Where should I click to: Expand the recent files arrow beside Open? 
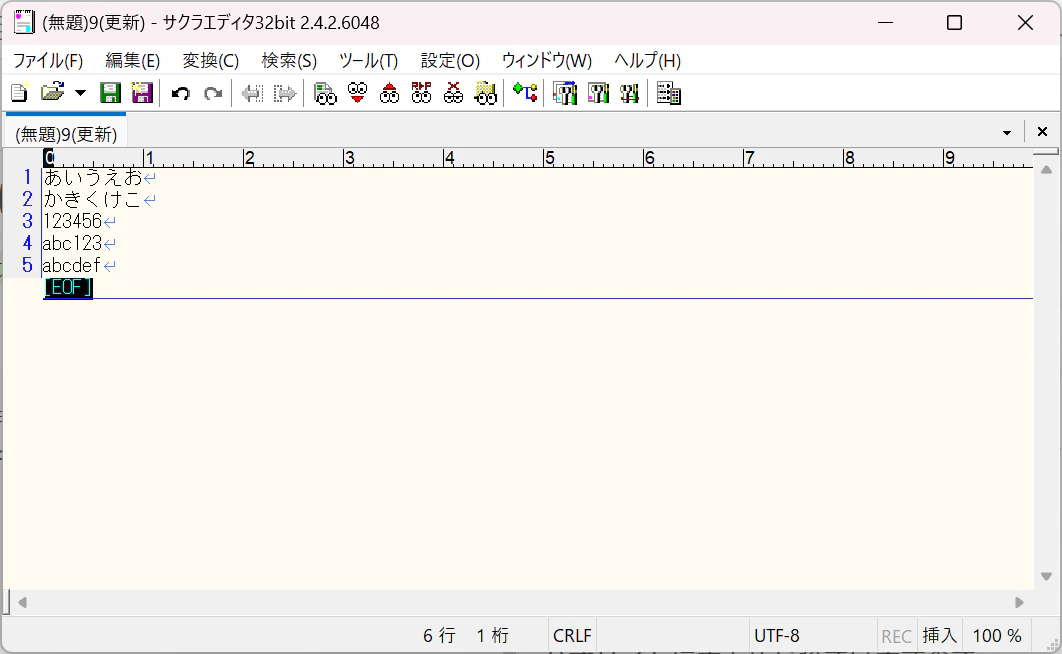point(80,93)
